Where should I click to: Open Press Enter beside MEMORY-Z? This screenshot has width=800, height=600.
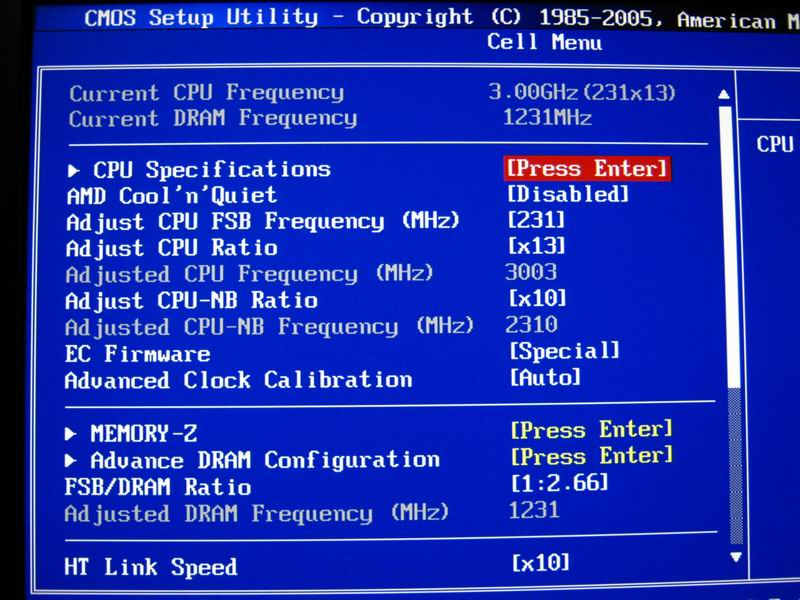click(x=592, y=430)
